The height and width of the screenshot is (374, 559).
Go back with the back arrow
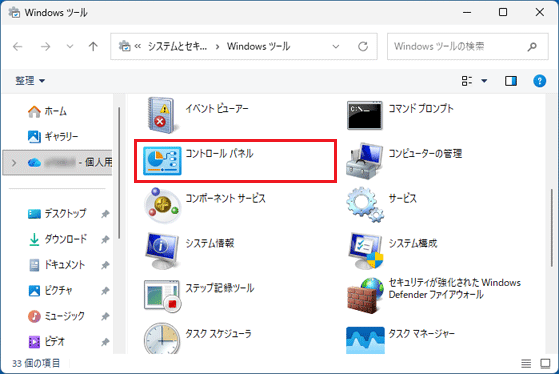[x=17, y=46]
